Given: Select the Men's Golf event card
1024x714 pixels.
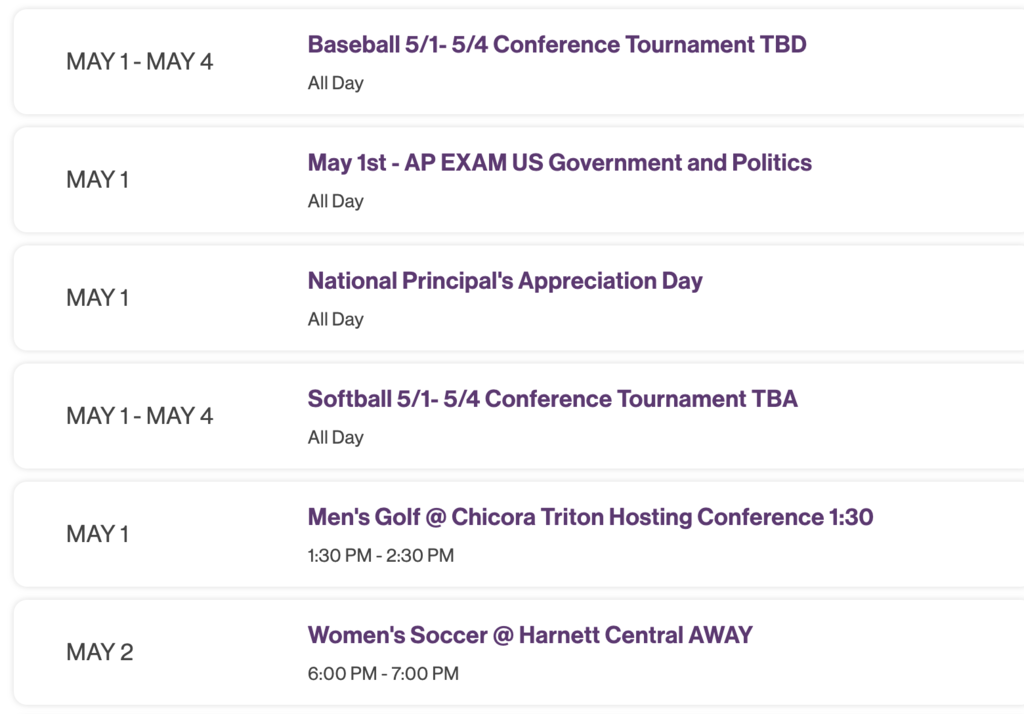Looking at the screenshot, I should (x=512, y=534).
